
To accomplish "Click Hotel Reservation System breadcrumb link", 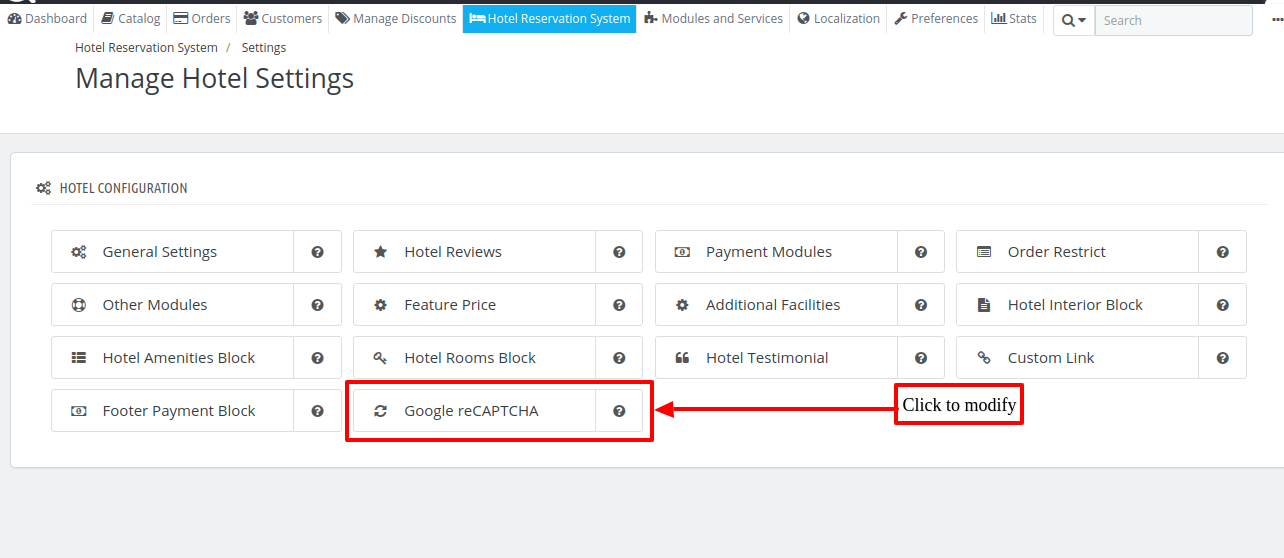I will coord(146,47).
